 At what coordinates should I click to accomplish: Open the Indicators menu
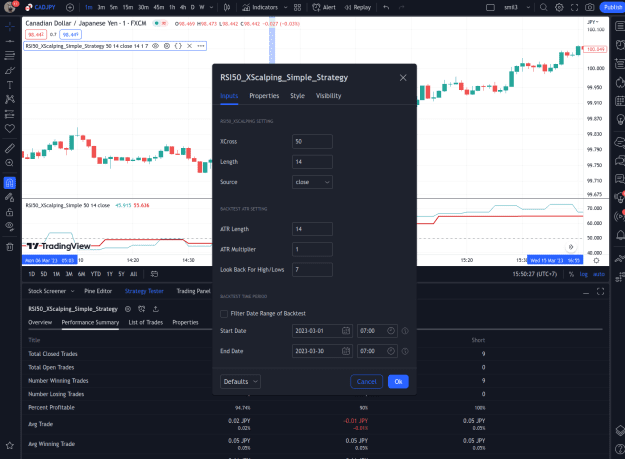pyautogui.click(x=260, y=7)
